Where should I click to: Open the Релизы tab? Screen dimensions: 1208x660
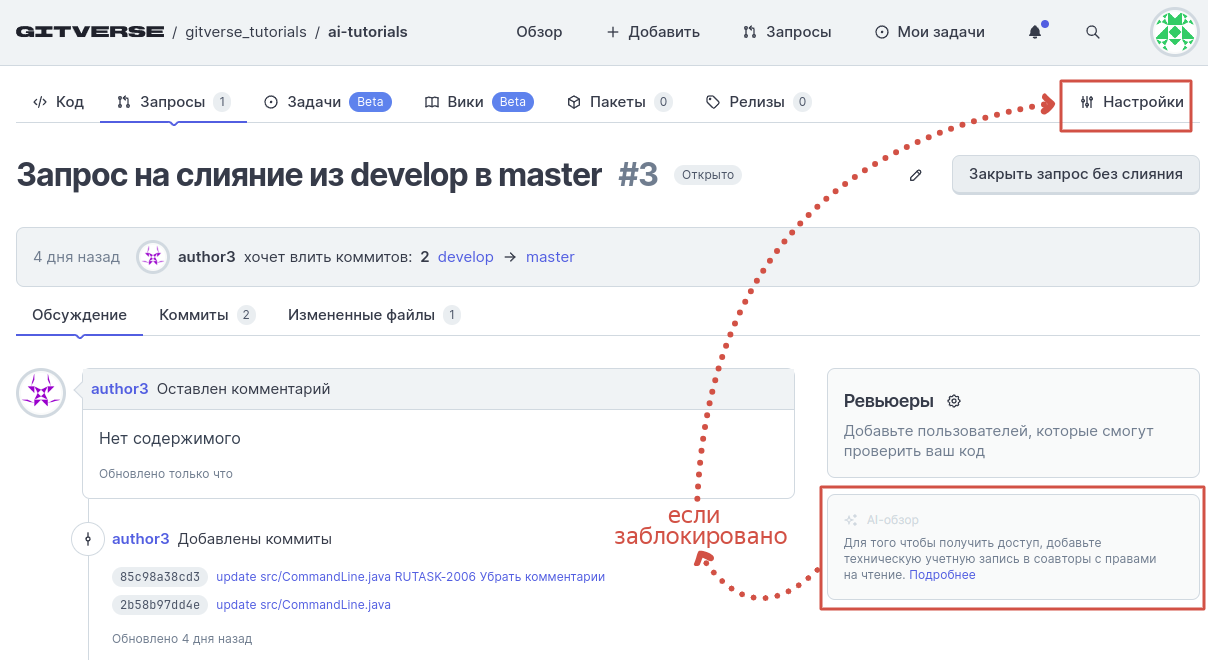pos(758,102)
